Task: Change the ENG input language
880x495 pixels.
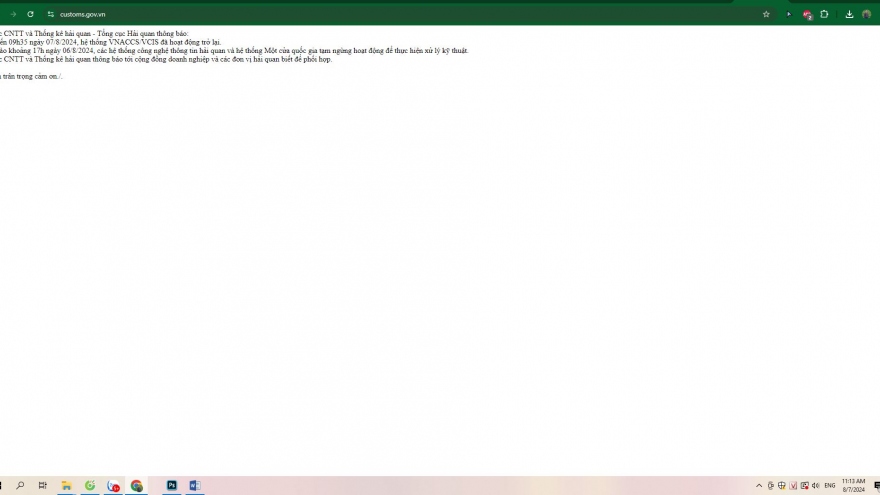Action: point(830,485)
